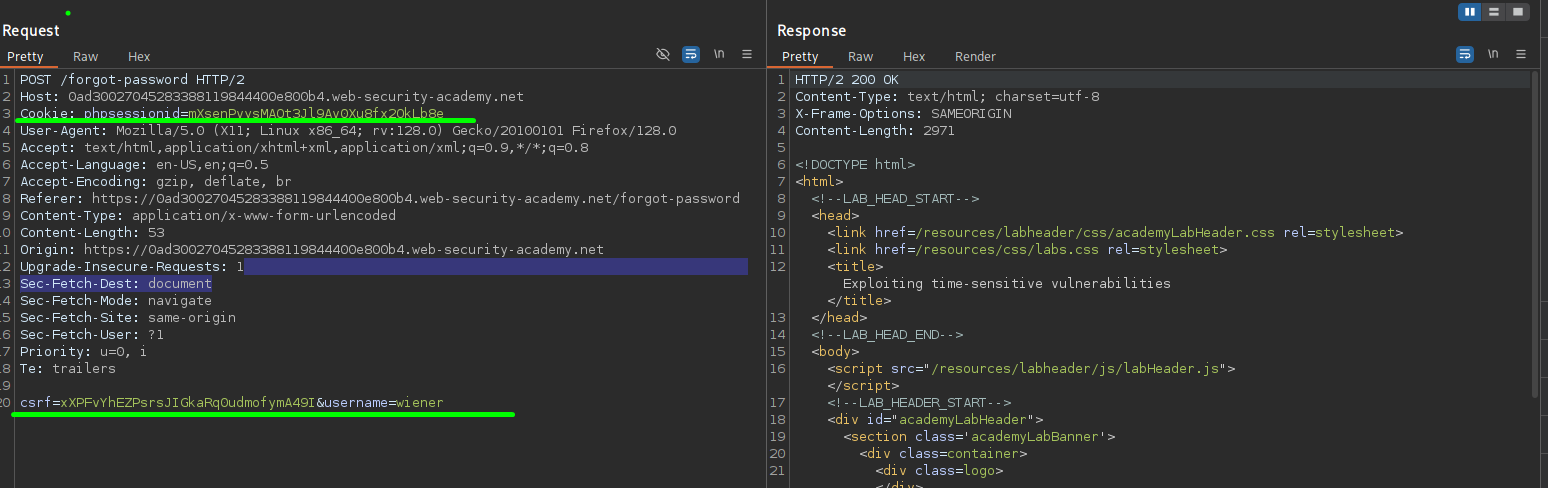The width and height of the screenshot is (1548, 488).
Task: Switch to the combined tabbed layout icon
Action: click(1518, 12)
